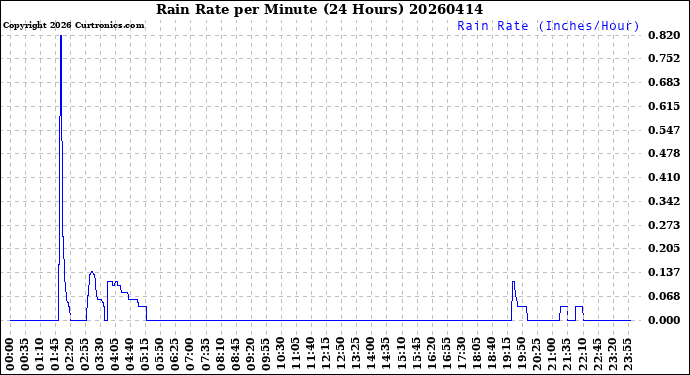Click the 0.478 y-axis value
Viewport: 690px width, 375px height.
tap(664, 154)
